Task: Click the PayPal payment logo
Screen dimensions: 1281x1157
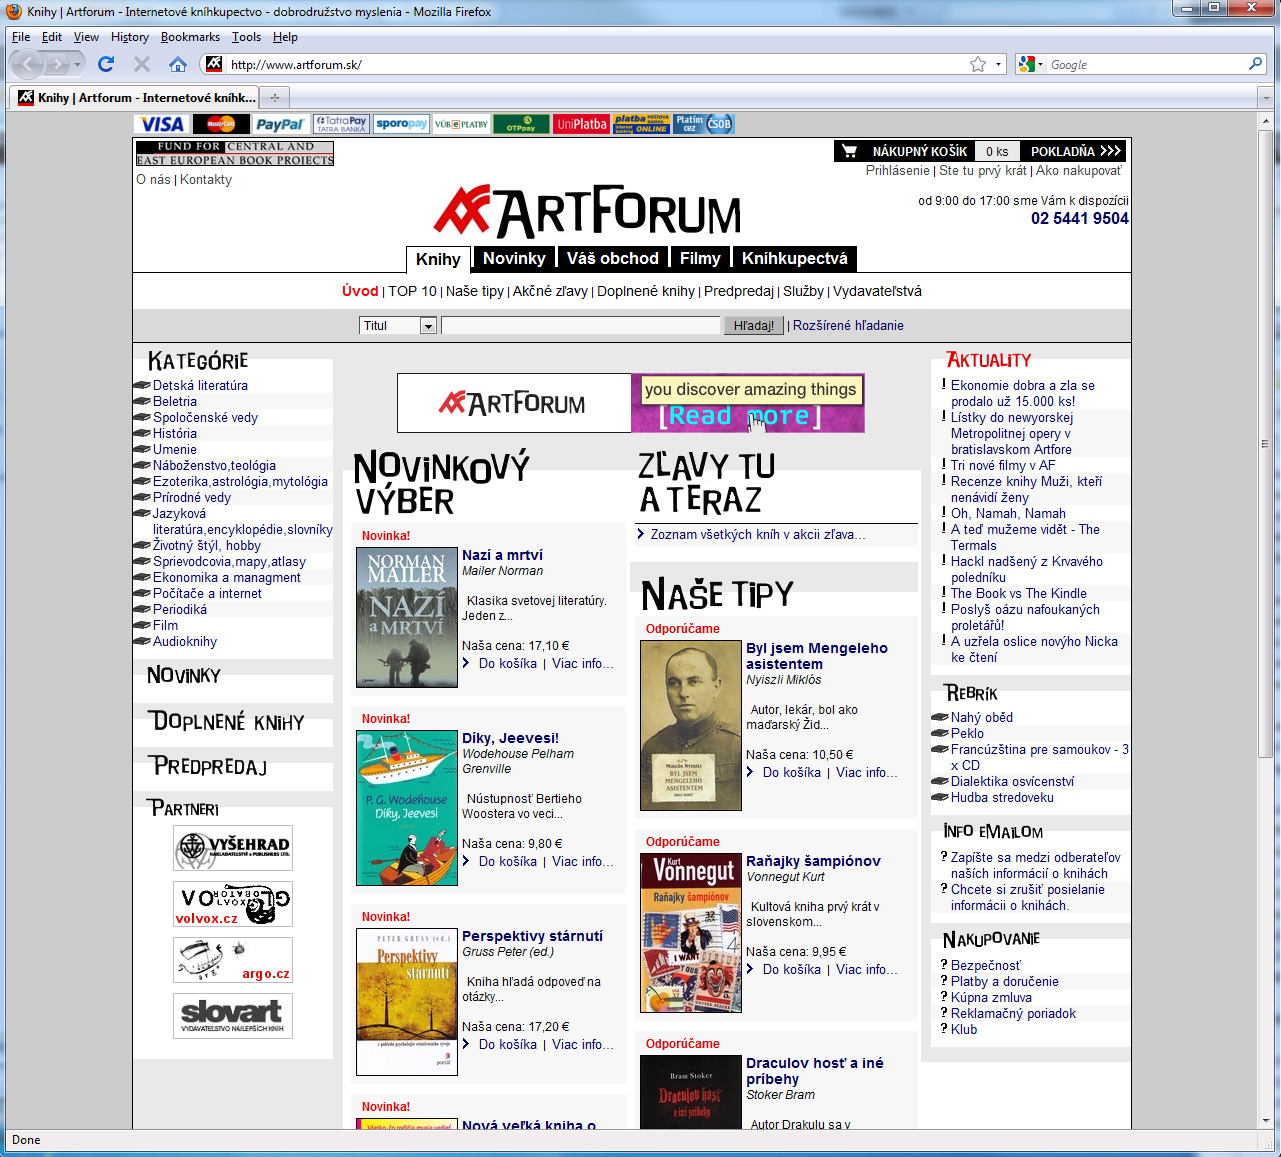Action: click(x=280, y=124)
